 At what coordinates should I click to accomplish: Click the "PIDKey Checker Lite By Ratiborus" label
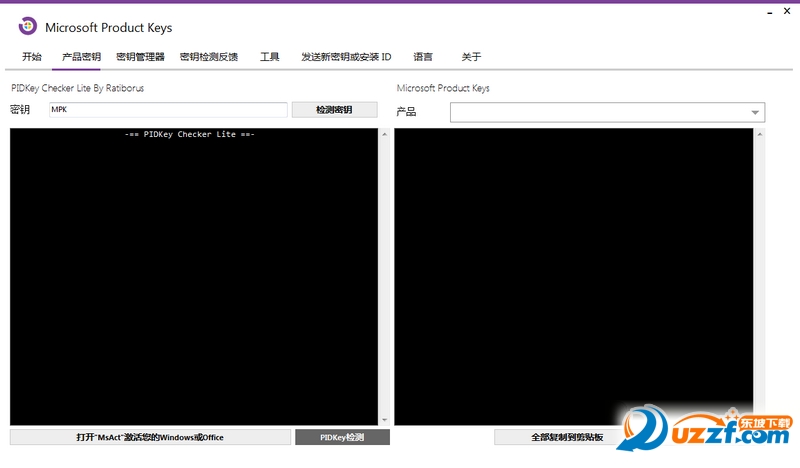pos(78,88)
